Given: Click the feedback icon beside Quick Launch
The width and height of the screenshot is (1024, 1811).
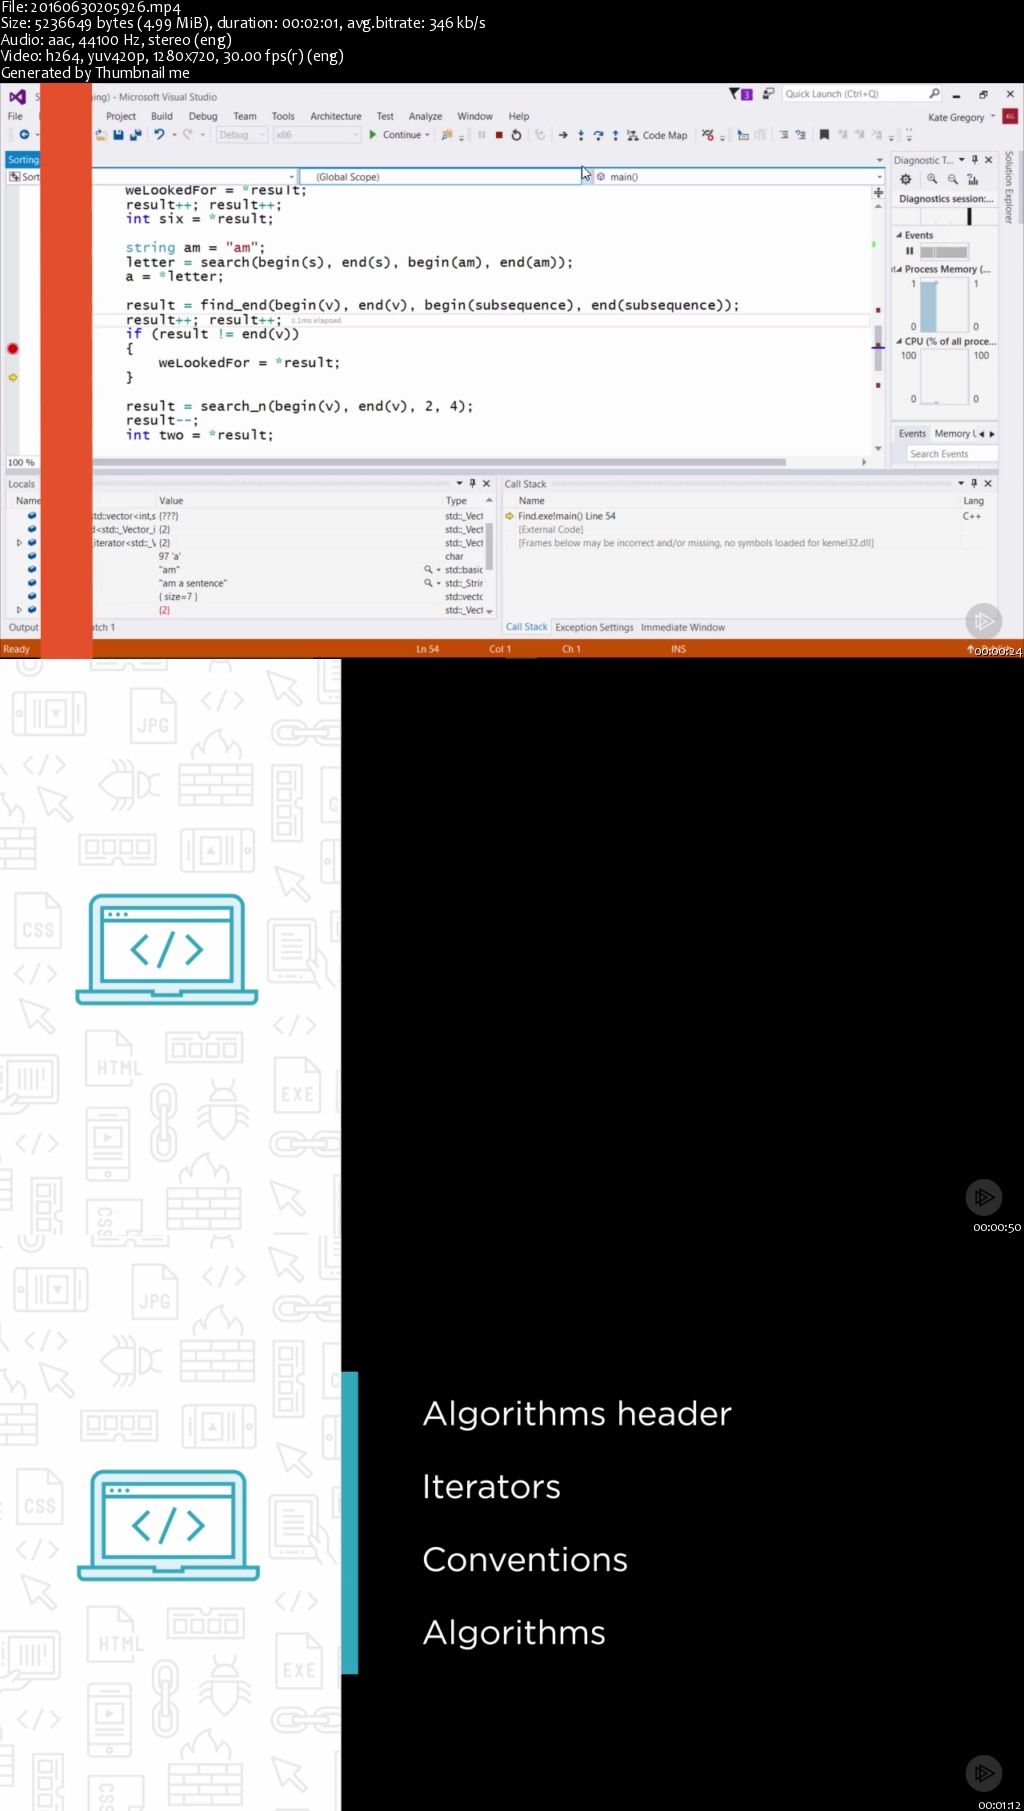Looking at the screenshot, I should coord(768,93).
